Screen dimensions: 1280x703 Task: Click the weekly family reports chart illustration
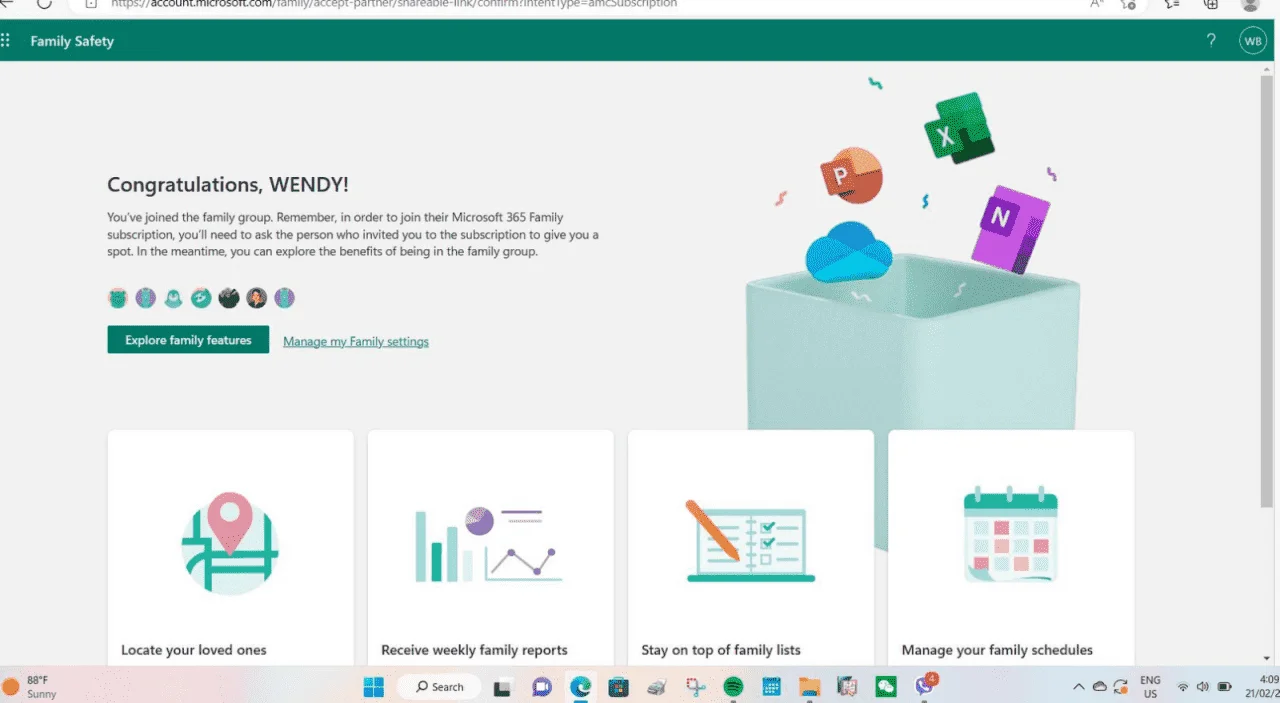pyautogui.click(x=489, y=544)
